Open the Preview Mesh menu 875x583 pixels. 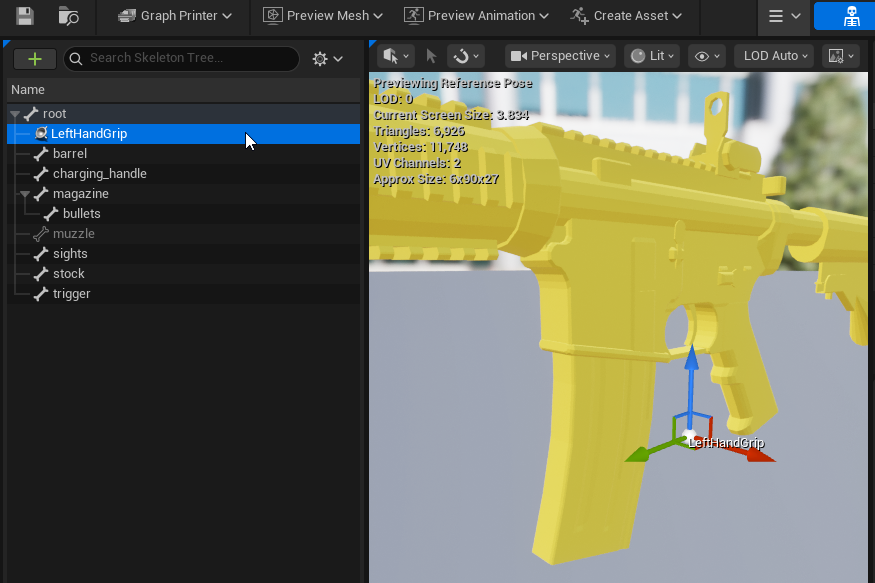click(323, 16)
